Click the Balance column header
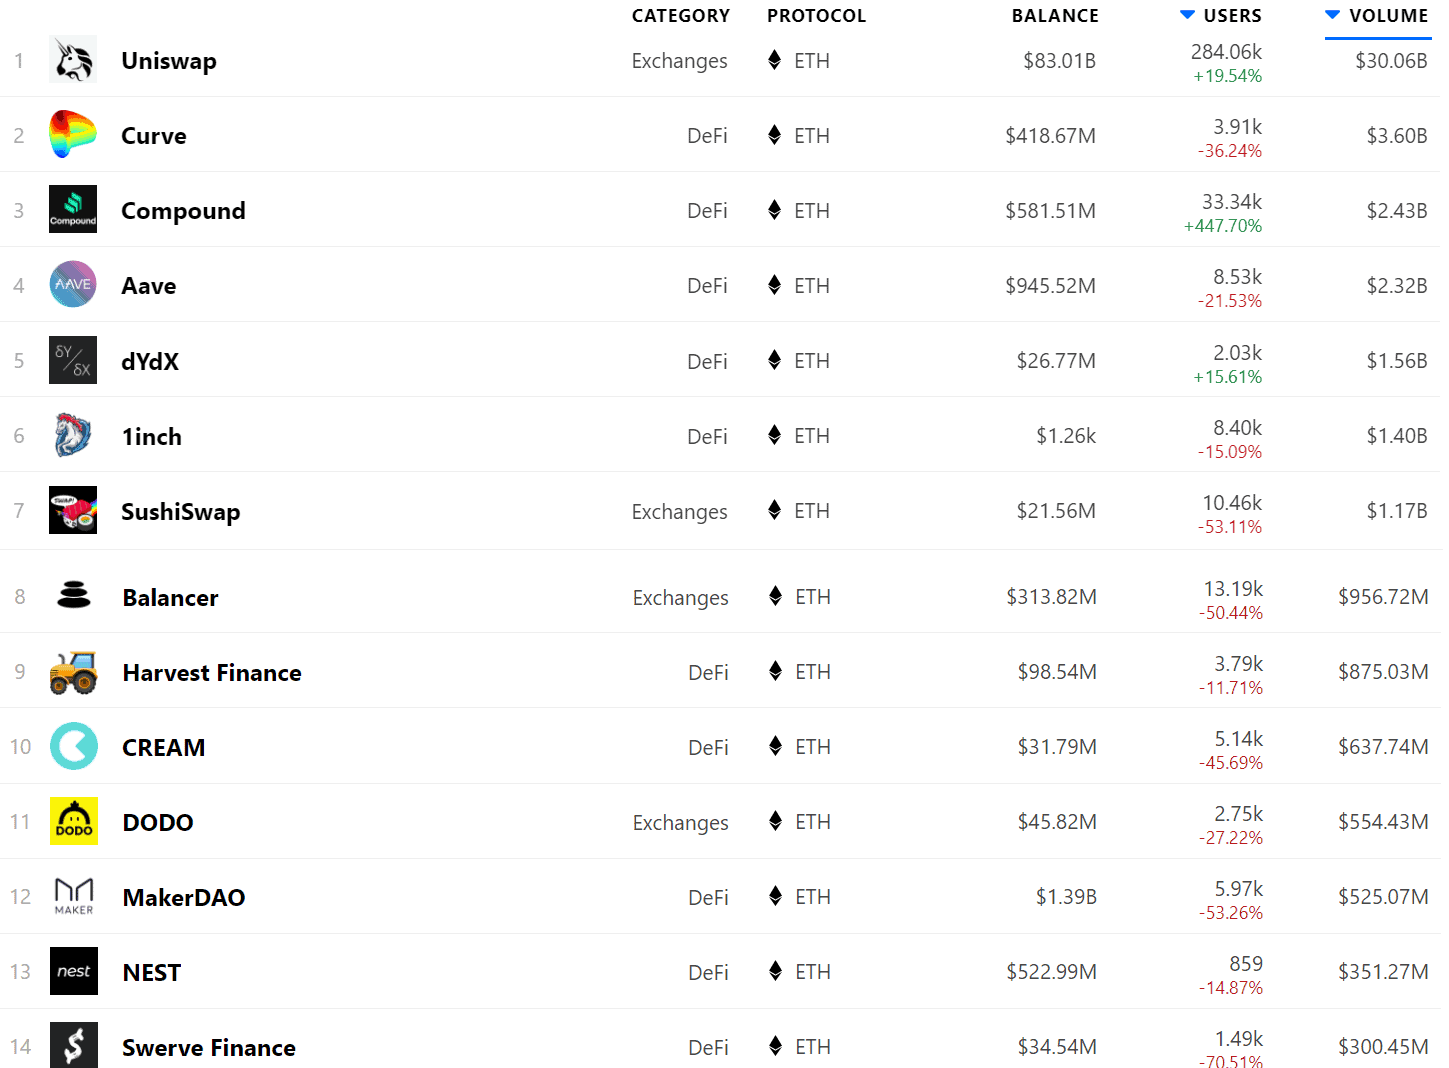Image resolution: width=1449 pixels, height=1068 pixels. tap(1054, 16)
